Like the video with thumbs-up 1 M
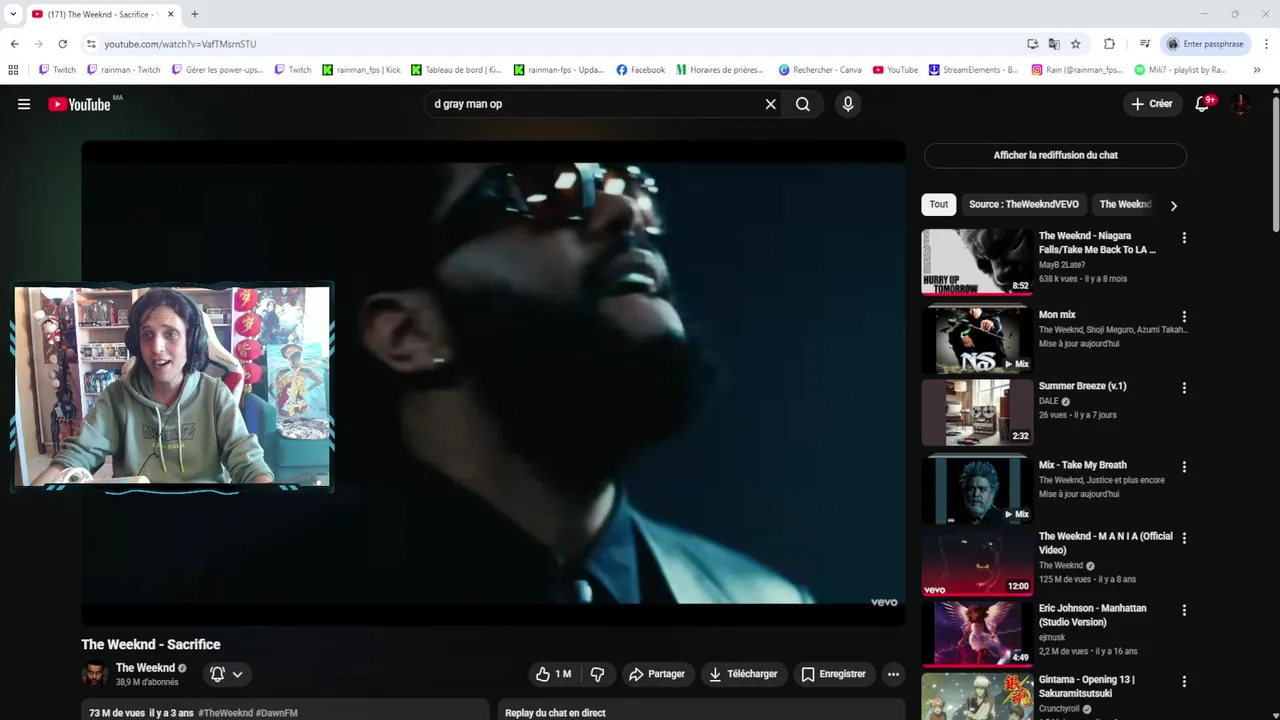Screen dimensions: 1280x720 [x=554, y=674]
